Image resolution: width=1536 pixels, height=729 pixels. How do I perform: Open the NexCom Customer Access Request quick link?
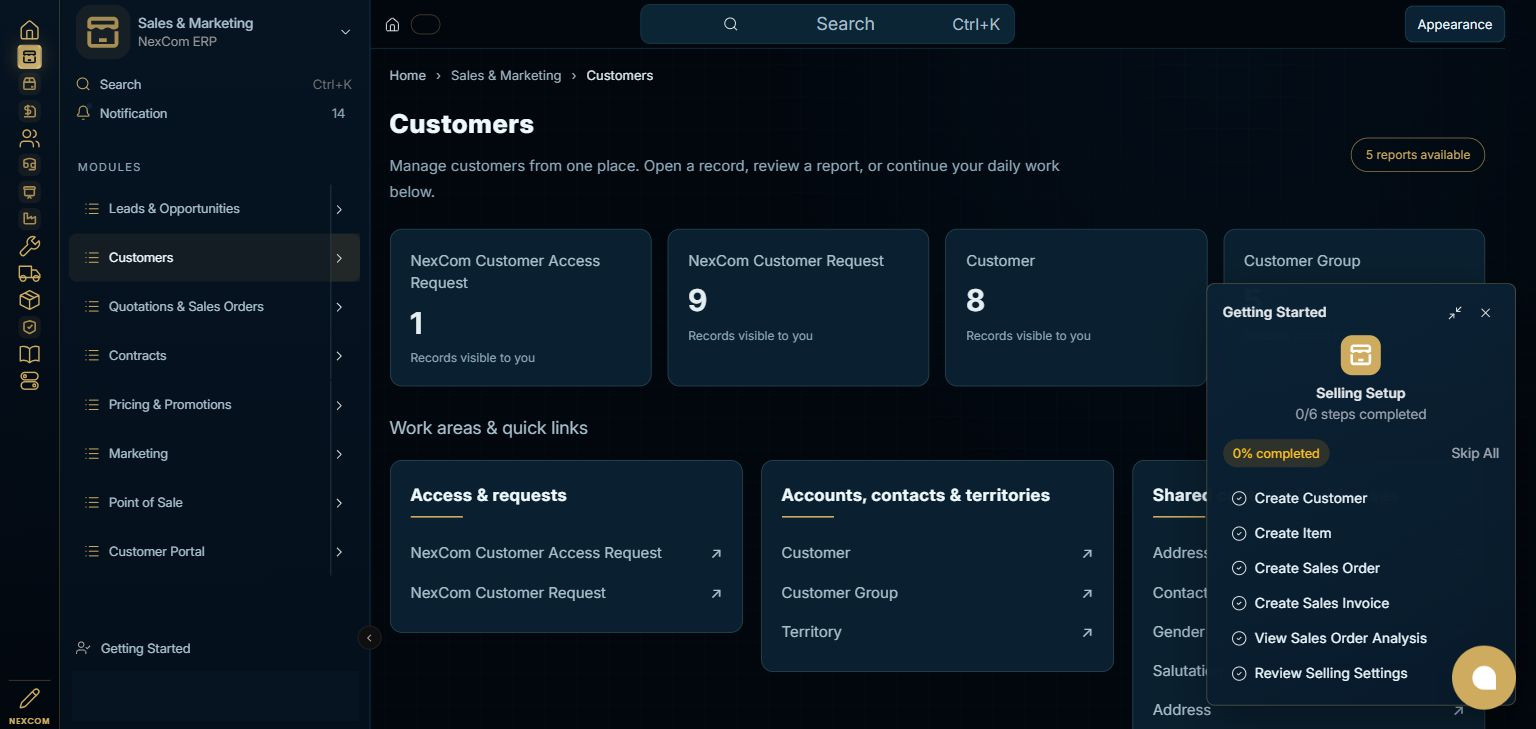(566, 553)
